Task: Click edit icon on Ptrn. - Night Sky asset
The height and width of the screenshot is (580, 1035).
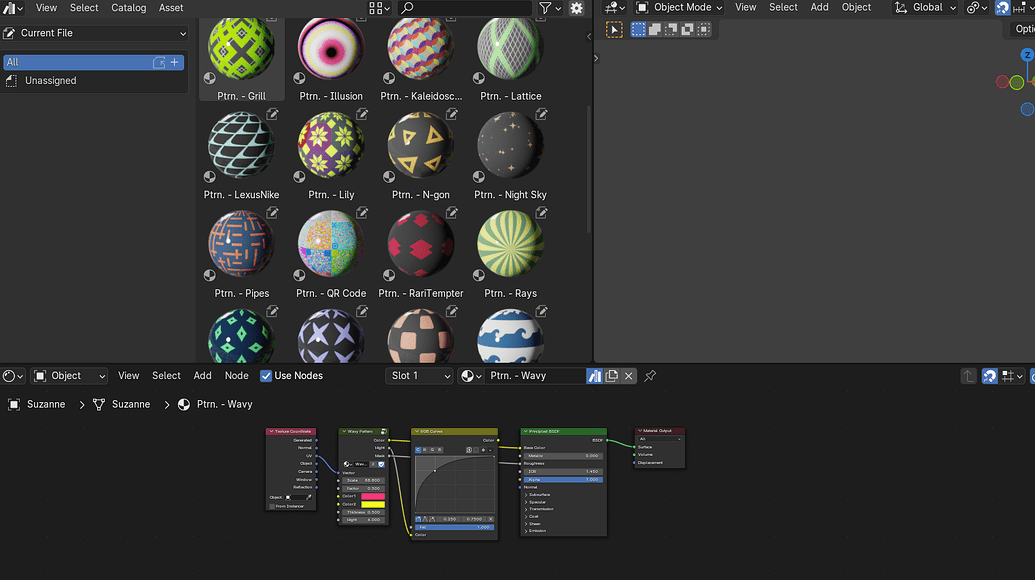Action: tap(541, 115)
